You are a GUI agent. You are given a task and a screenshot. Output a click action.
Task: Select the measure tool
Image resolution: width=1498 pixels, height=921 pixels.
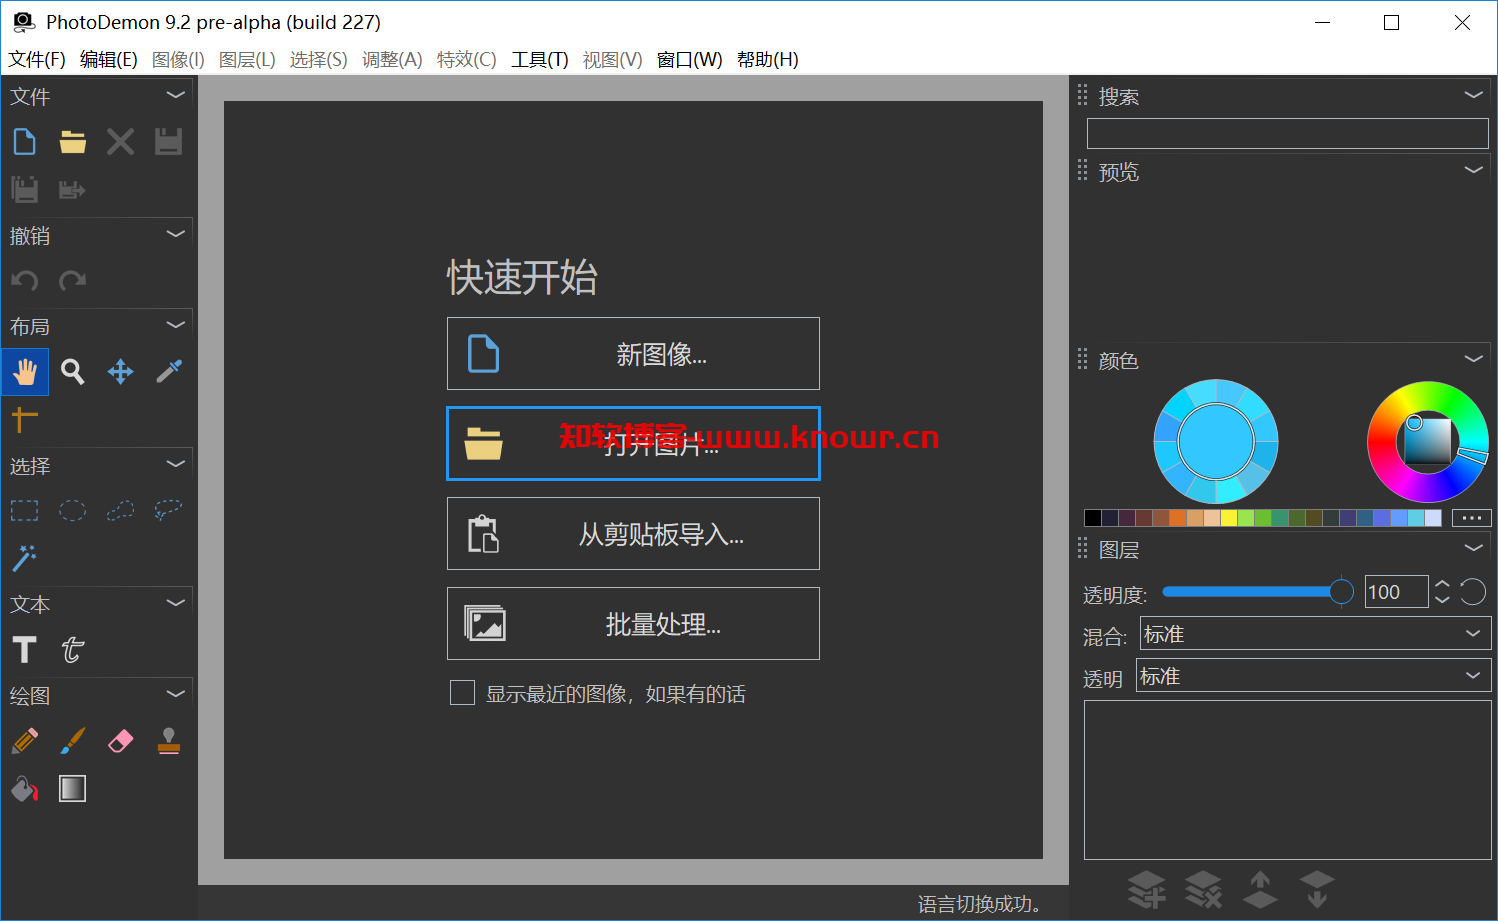tap(25, 419)
